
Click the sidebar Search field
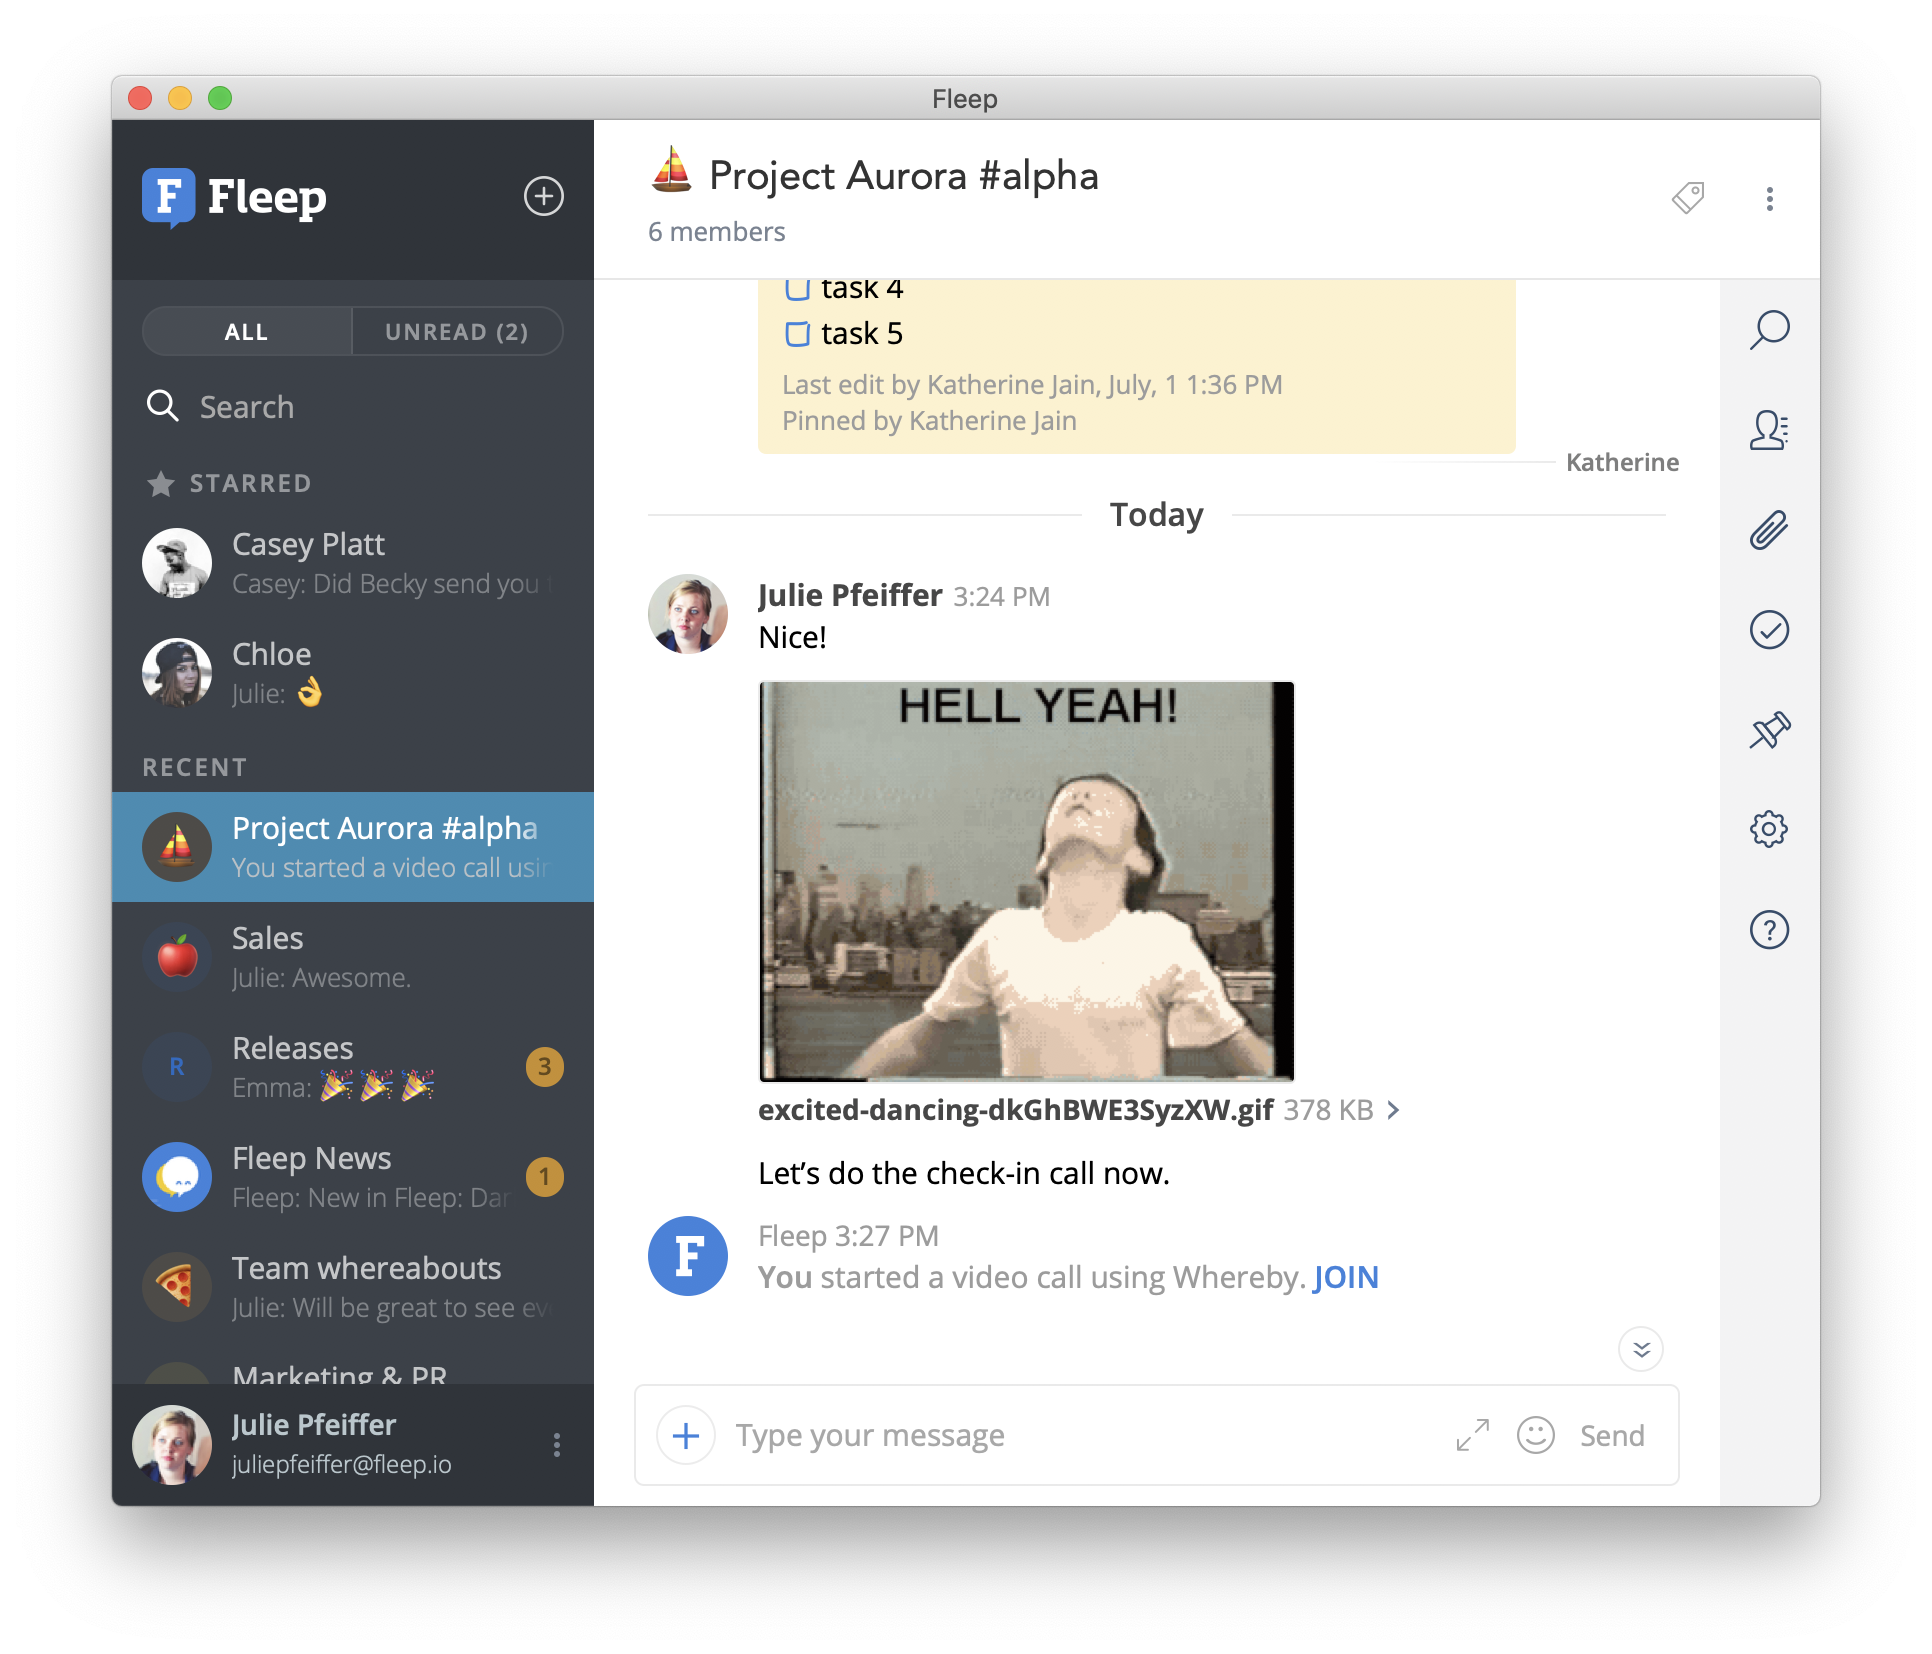click(x=352, y=407)
